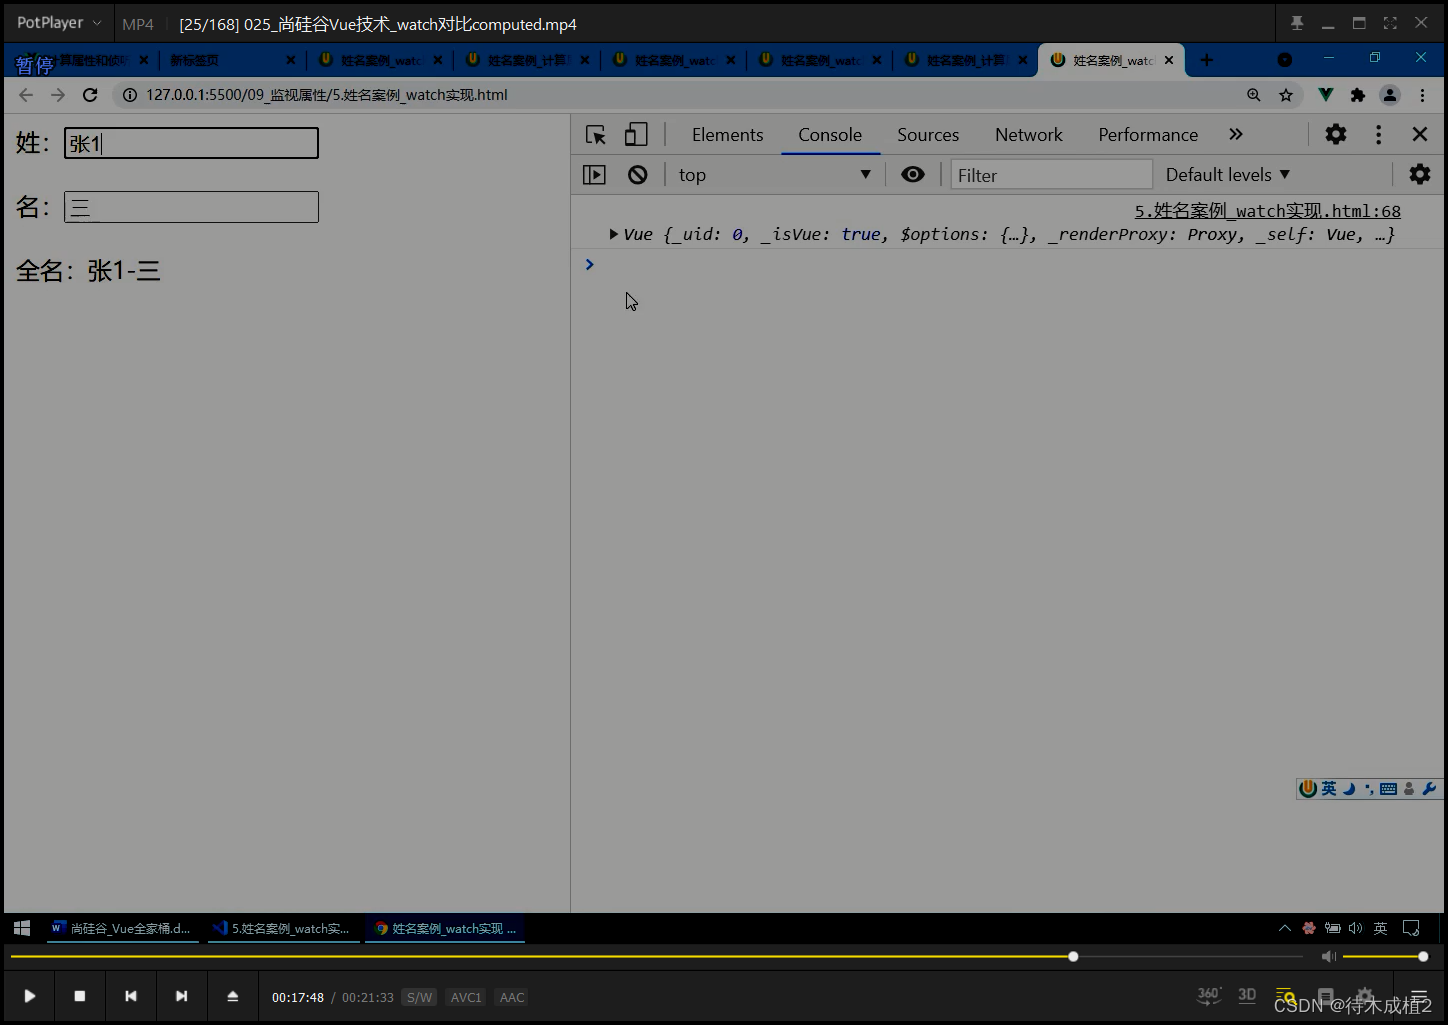Open a new browser tab with the plus
The image size is (1448, 1025).
pyautogui.click(x=1207, y=60)
